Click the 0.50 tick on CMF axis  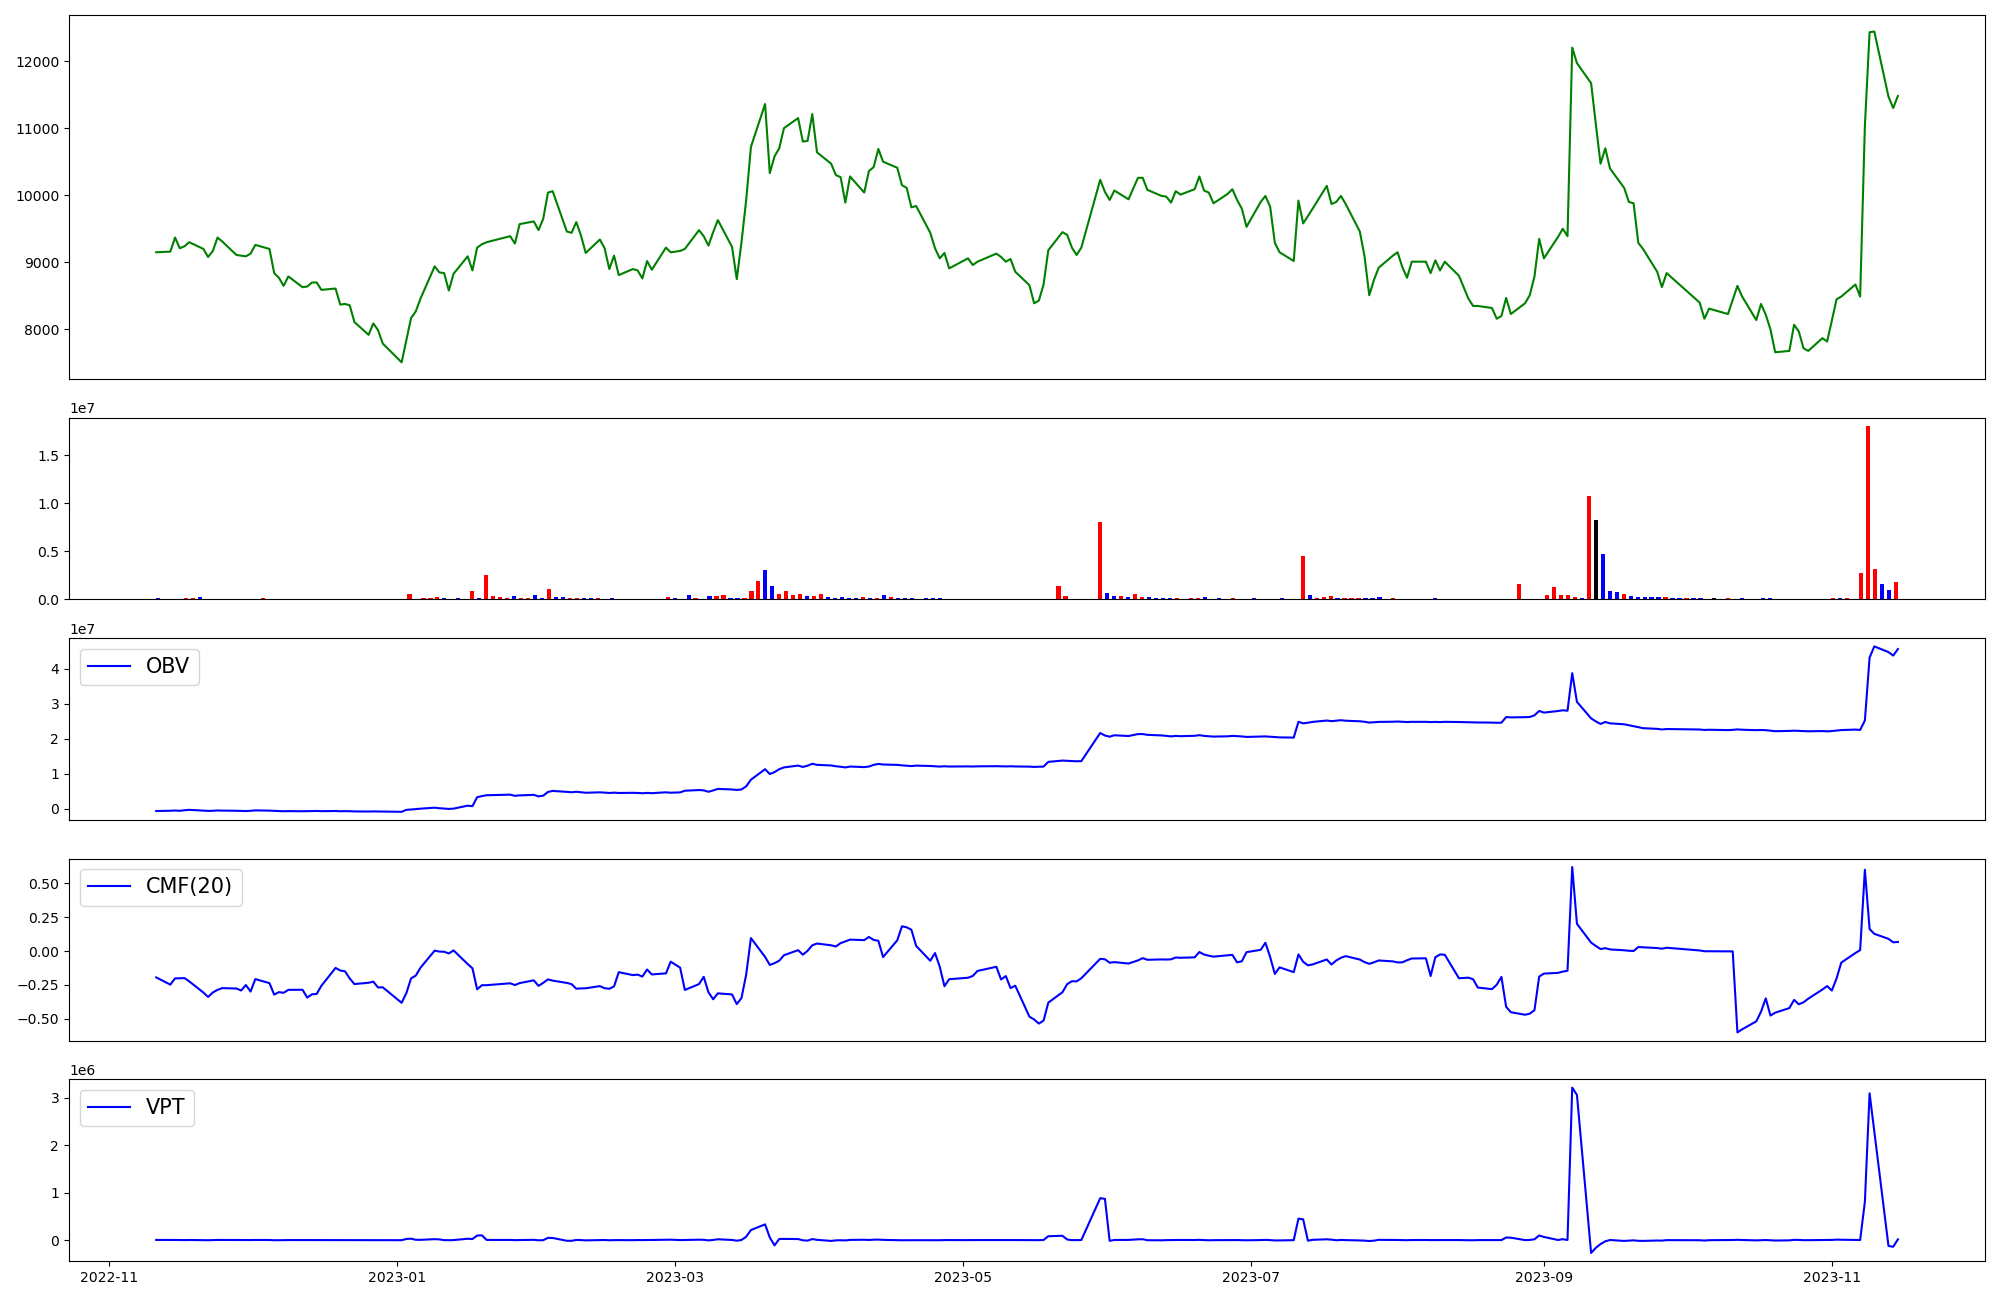coord(42,884)
